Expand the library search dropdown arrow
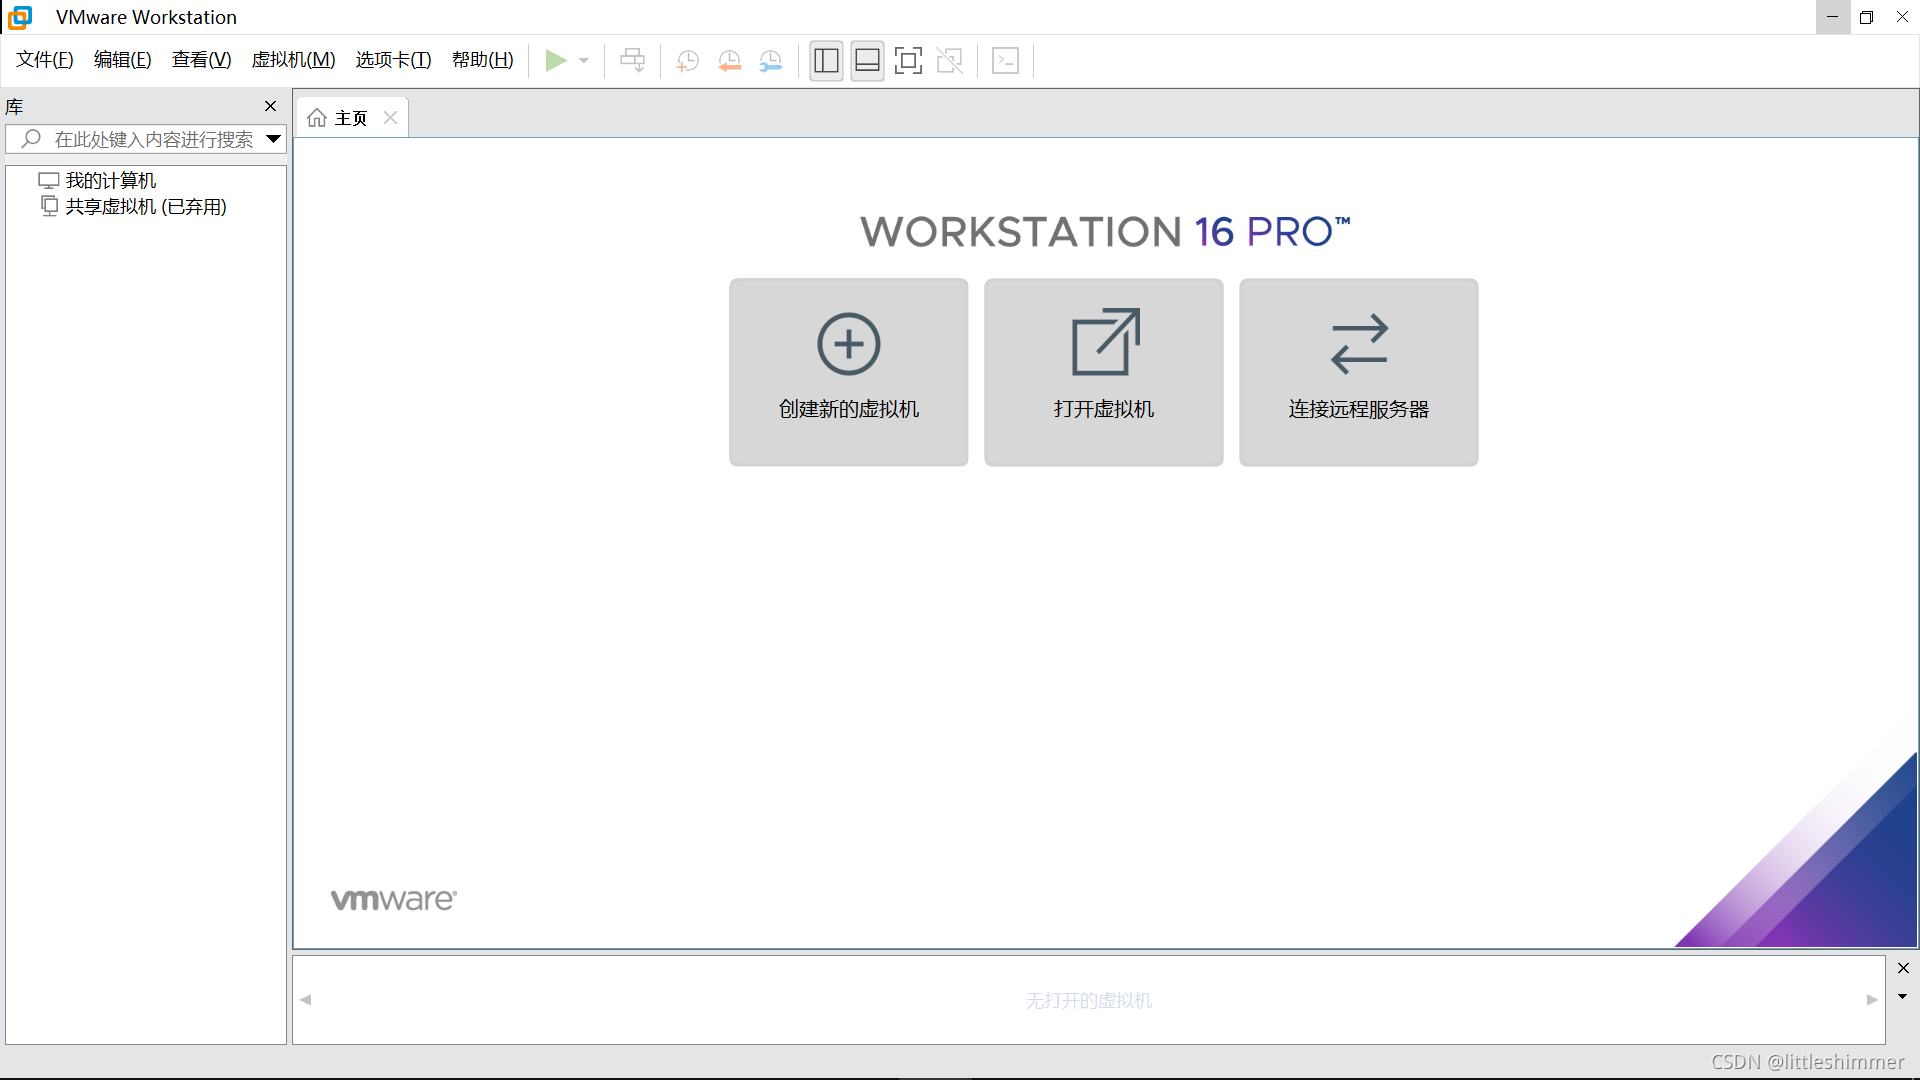Viewport: 1920px width, 1080px height. coord(273,139)
